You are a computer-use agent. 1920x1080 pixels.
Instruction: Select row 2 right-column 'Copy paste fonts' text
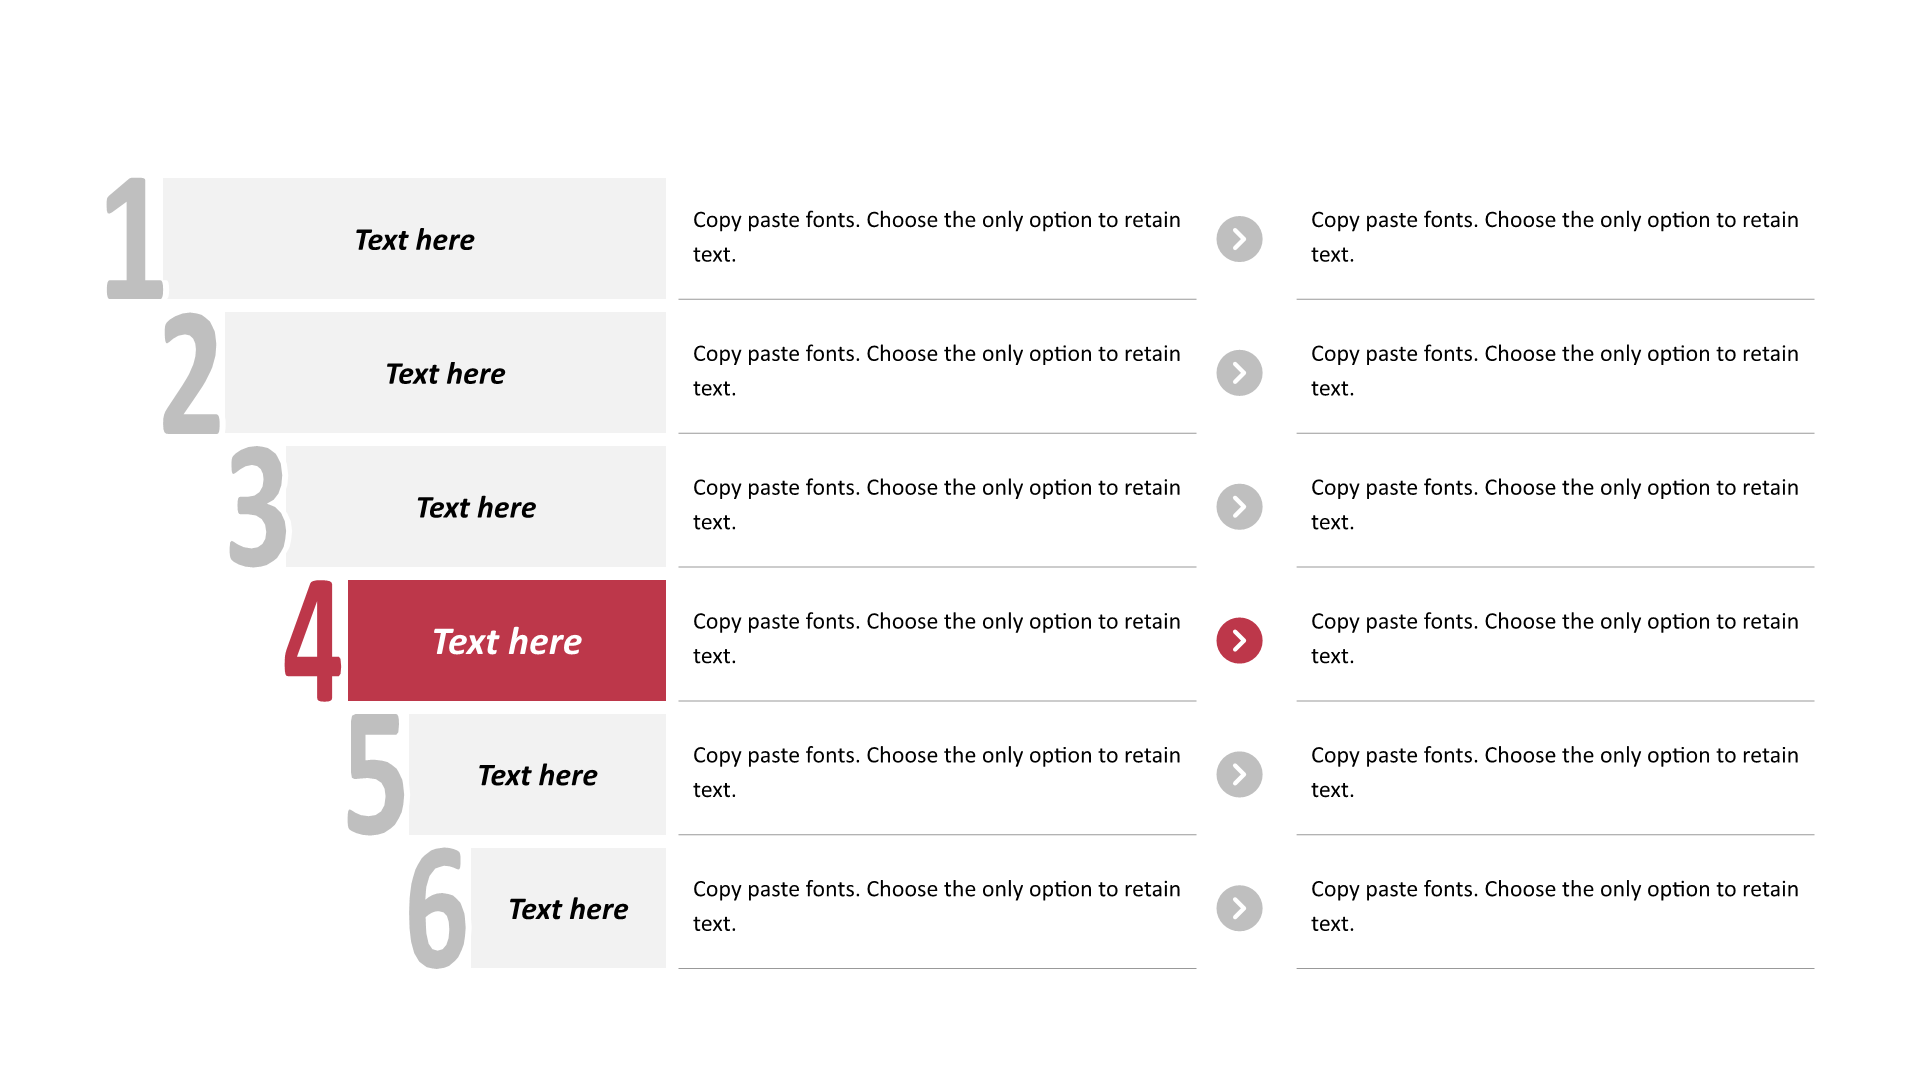click(x=1555, y=371)
